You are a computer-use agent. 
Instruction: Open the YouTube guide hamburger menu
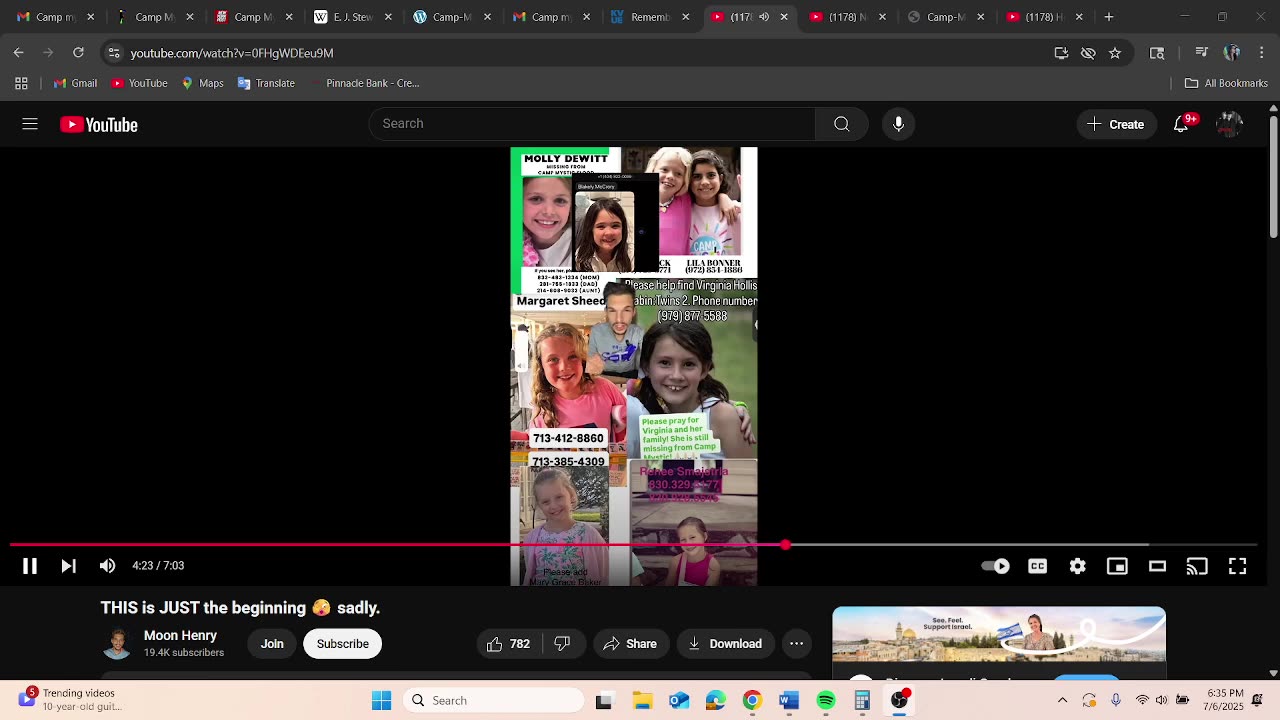pyautogui.click(x=30, y=124)
